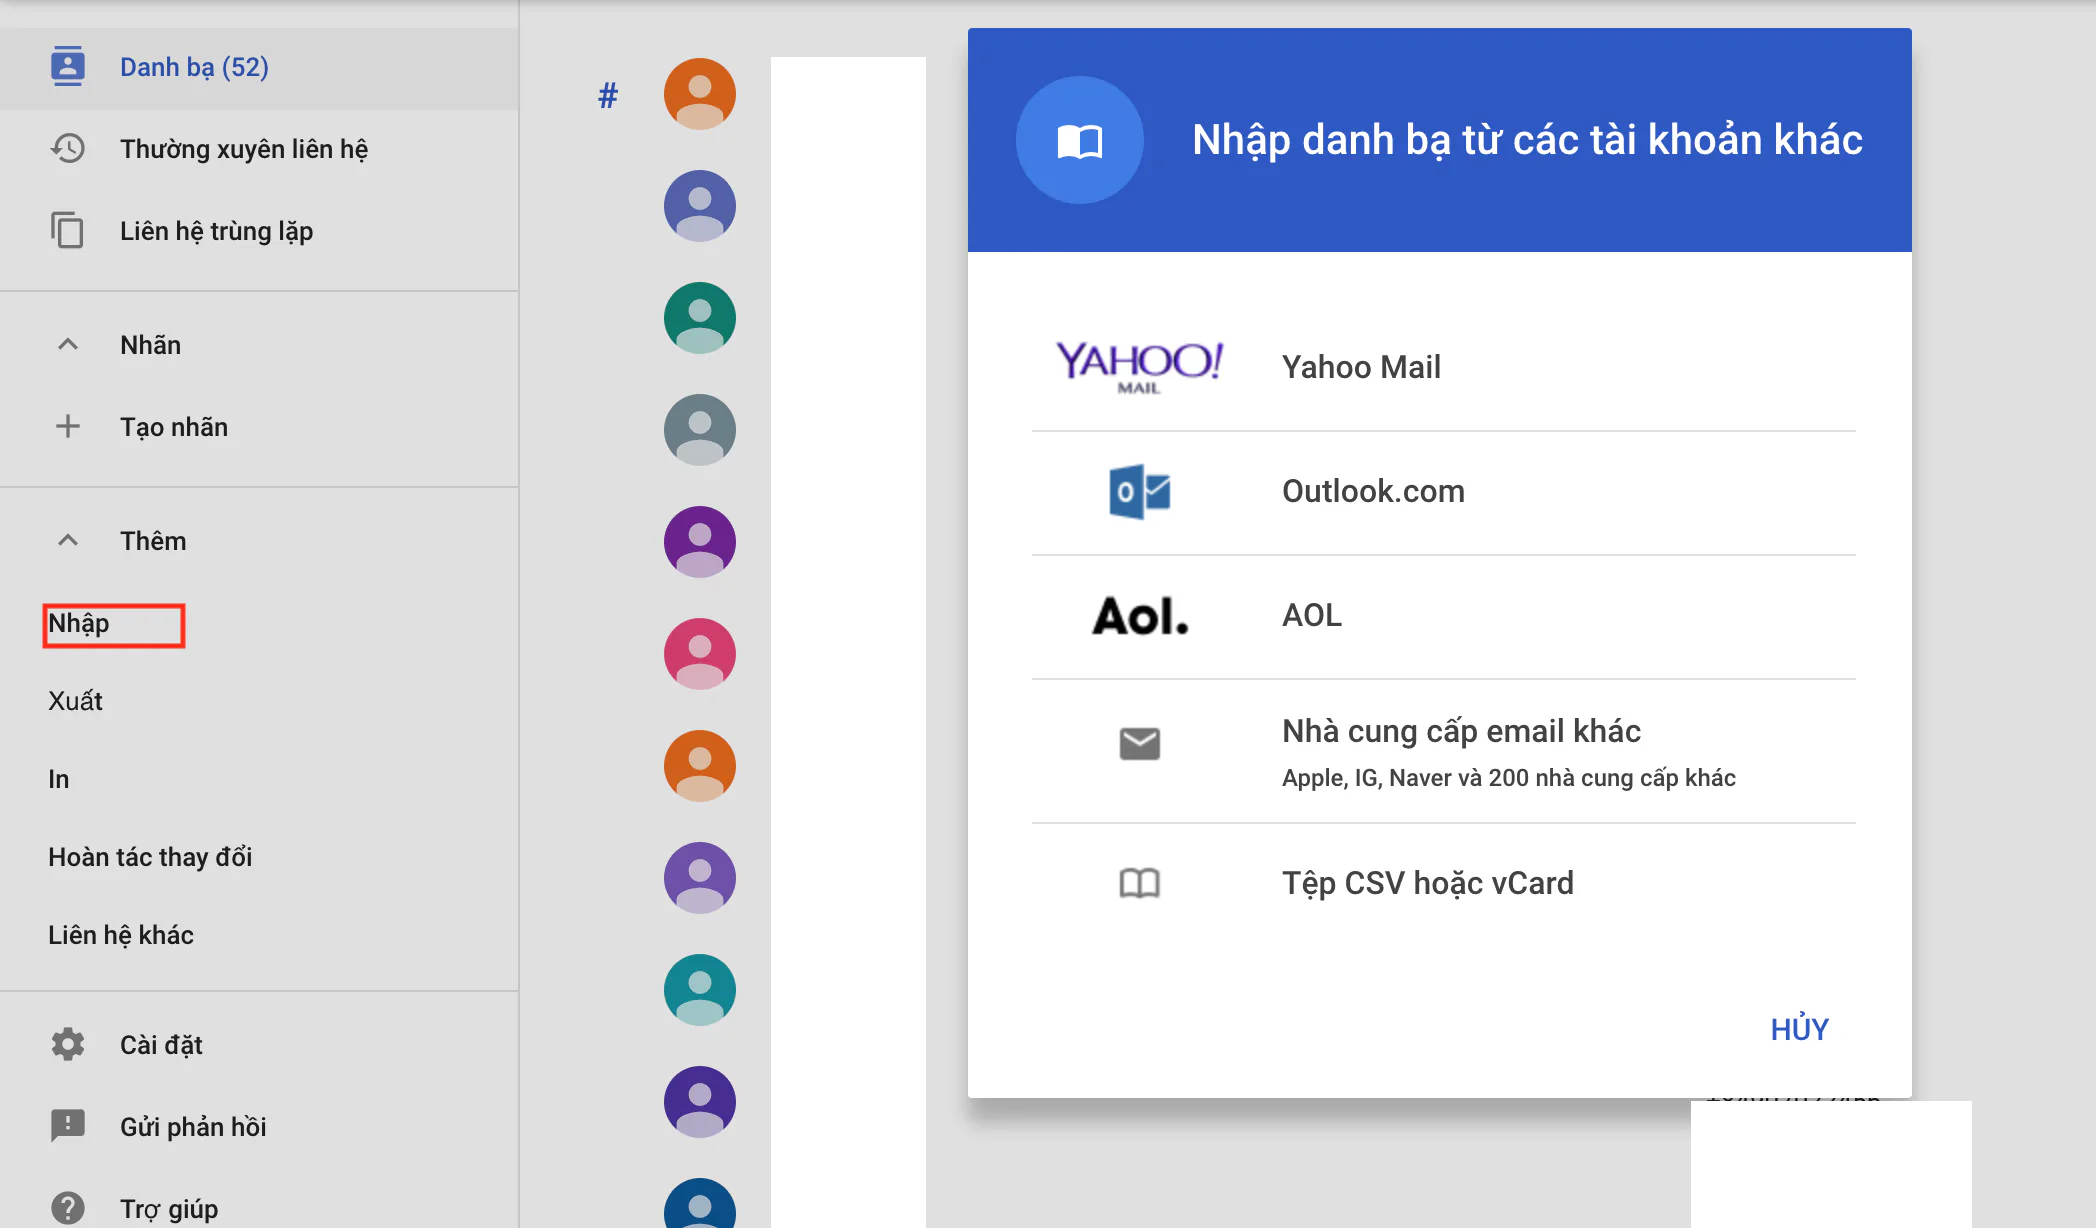The image size is (2096, 1228).
Task: Open the In menu item
Action: (x=59, y=779)
